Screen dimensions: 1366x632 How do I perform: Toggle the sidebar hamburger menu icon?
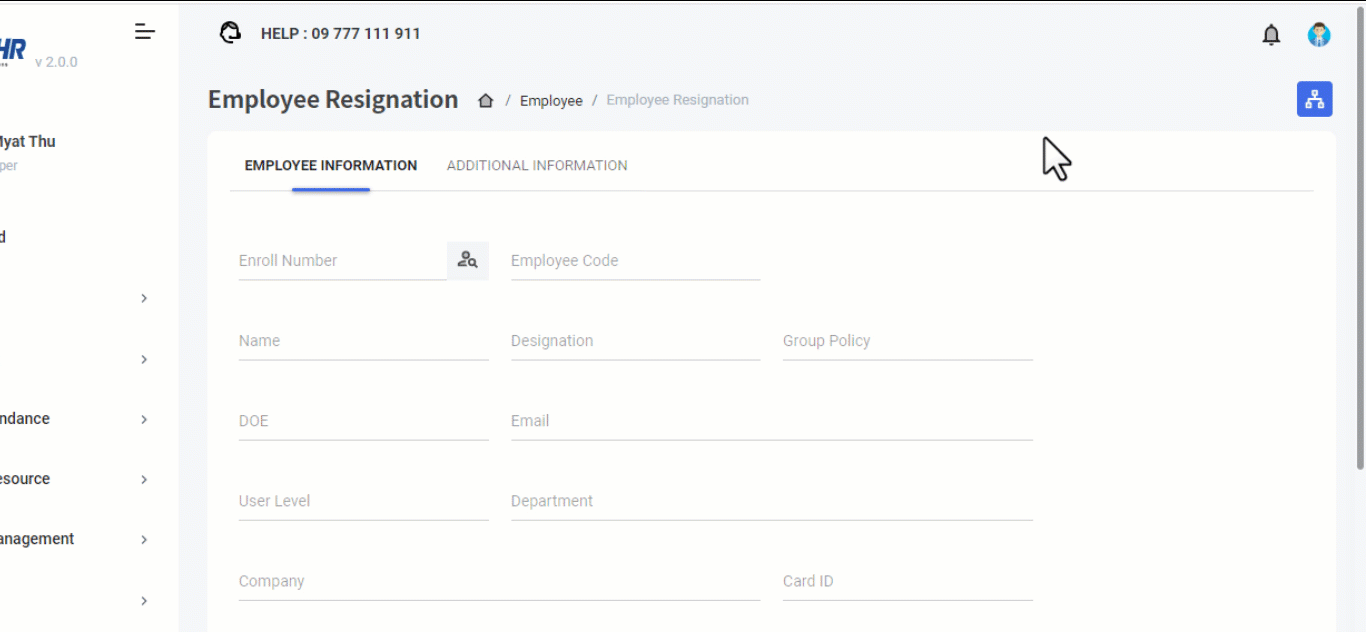click(145, 32)
